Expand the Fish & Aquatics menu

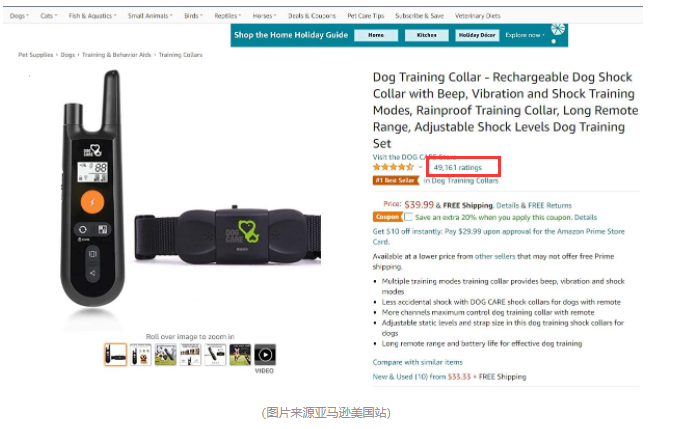coord(92,16)
